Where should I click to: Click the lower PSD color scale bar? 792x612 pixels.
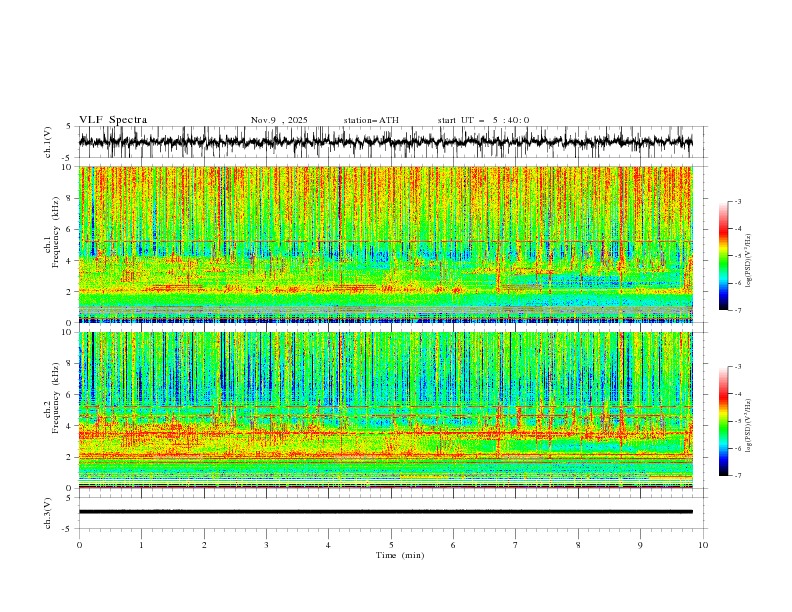(x=723, y=421)
